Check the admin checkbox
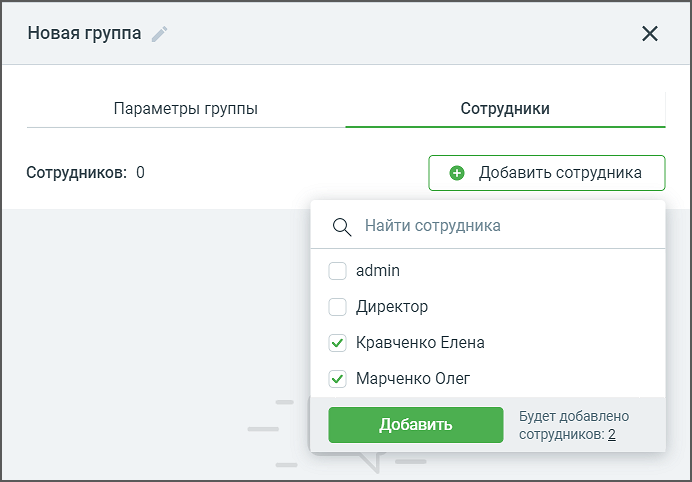 point(337,271)
